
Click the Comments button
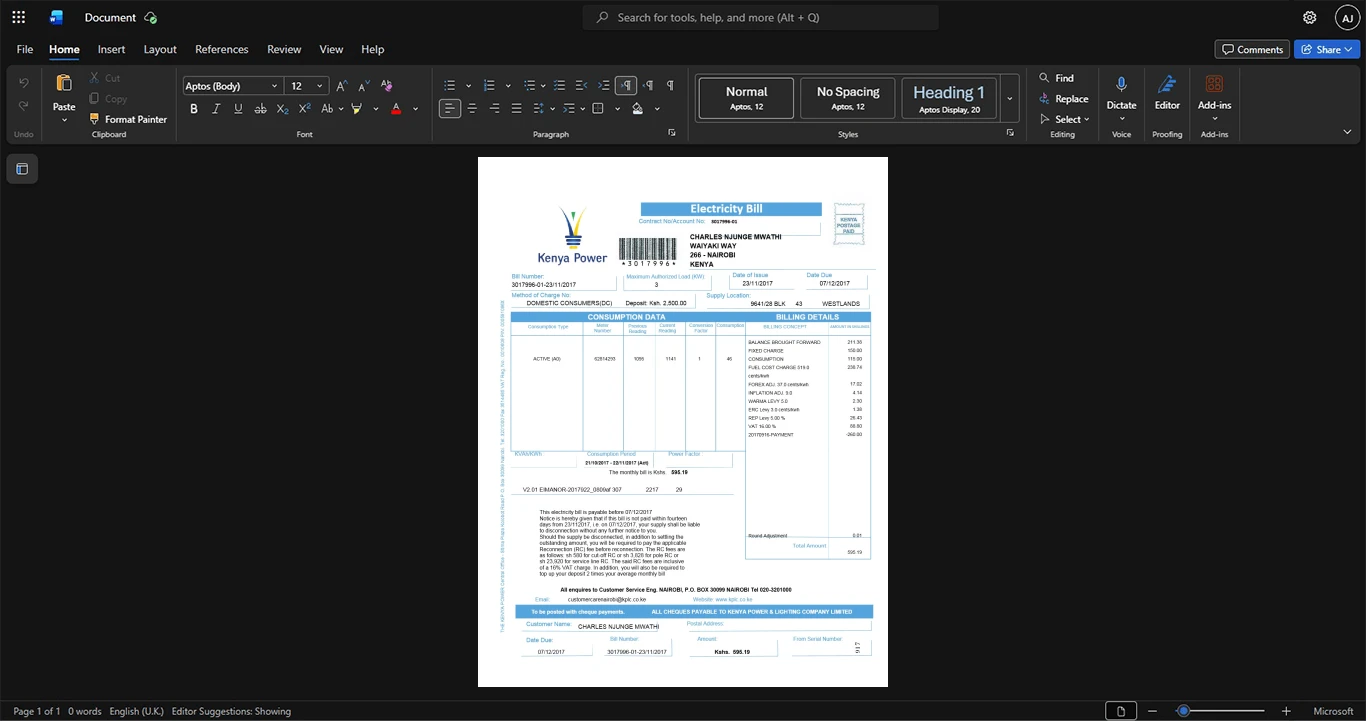[1252, 49]
